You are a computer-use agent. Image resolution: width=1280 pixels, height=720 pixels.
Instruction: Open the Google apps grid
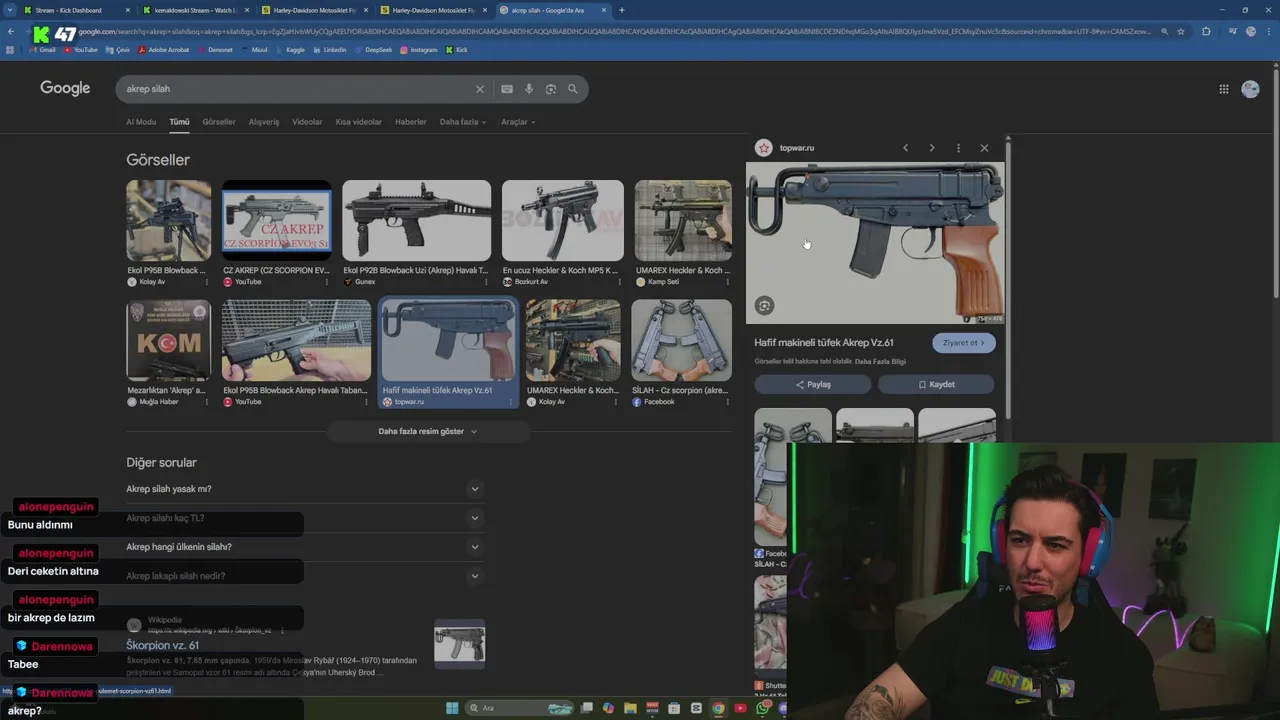[x=1224, y=89]
